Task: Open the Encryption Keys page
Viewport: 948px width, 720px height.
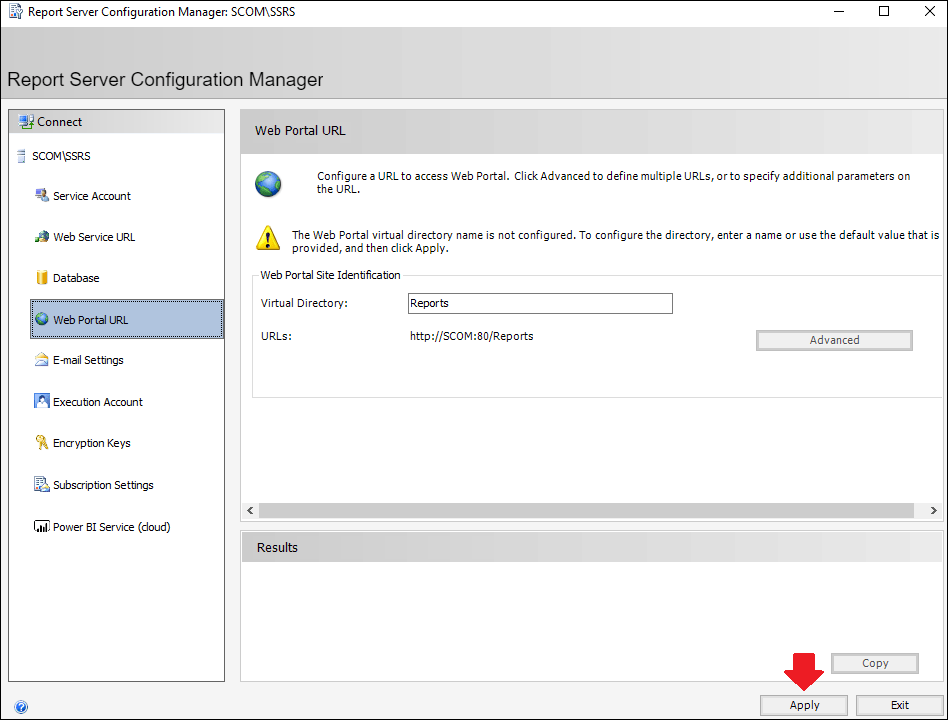Action: pyautogui.click(x=92, y=443)
